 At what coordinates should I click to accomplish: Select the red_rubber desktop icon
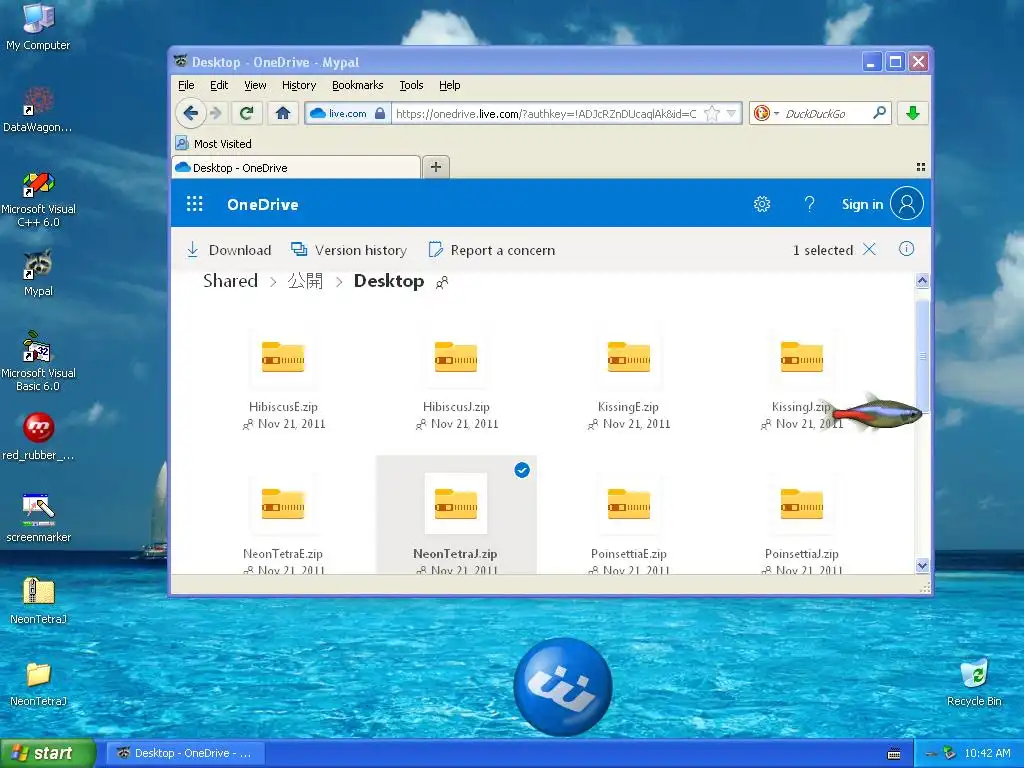click(x=38, y=436)
